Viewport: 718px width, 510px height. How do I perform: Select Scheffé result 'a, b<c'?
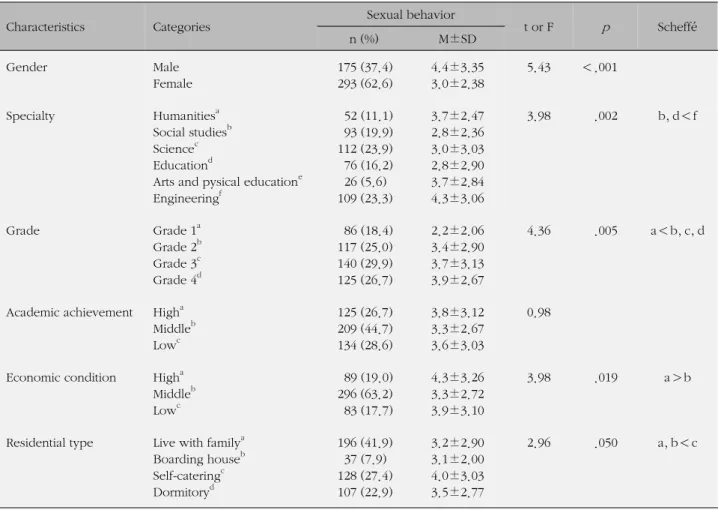(x=677, y=443)
